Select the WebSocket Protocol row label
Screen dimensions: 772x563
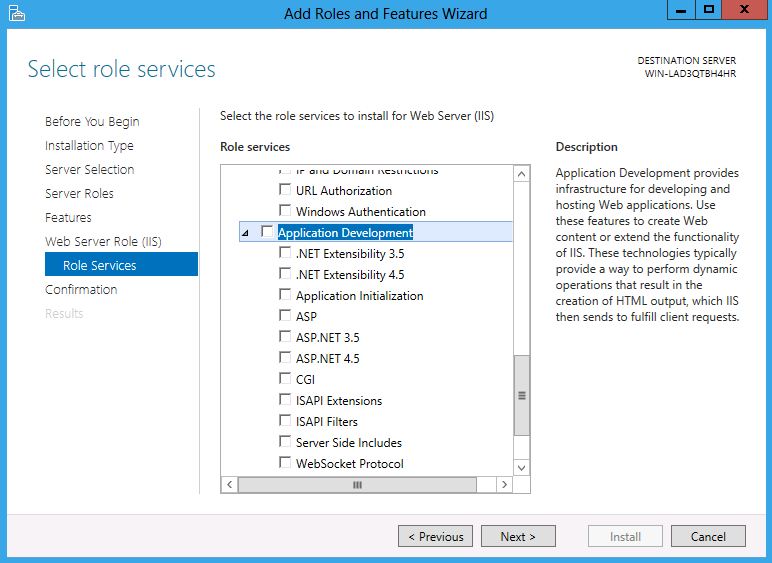(x=350, y=464)
